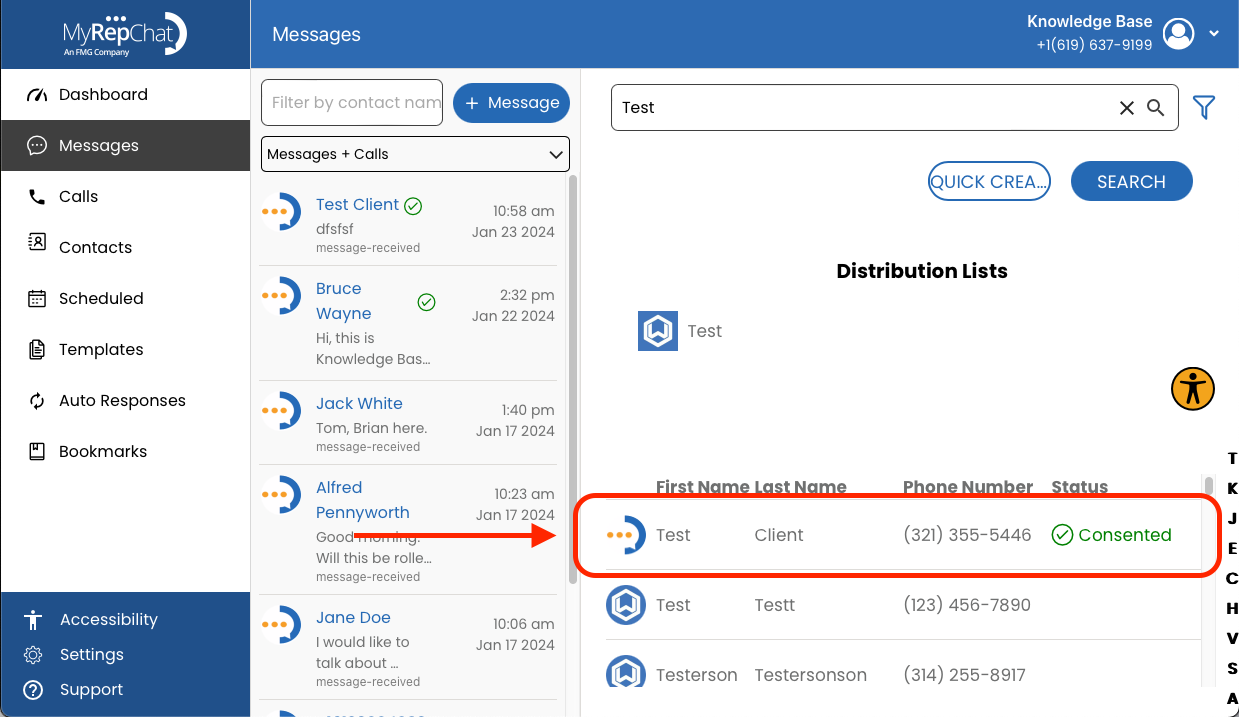Click the user profile avatar icon
The height and width of the screenshot is (717, 1239).
click(x=1180, y=34)
